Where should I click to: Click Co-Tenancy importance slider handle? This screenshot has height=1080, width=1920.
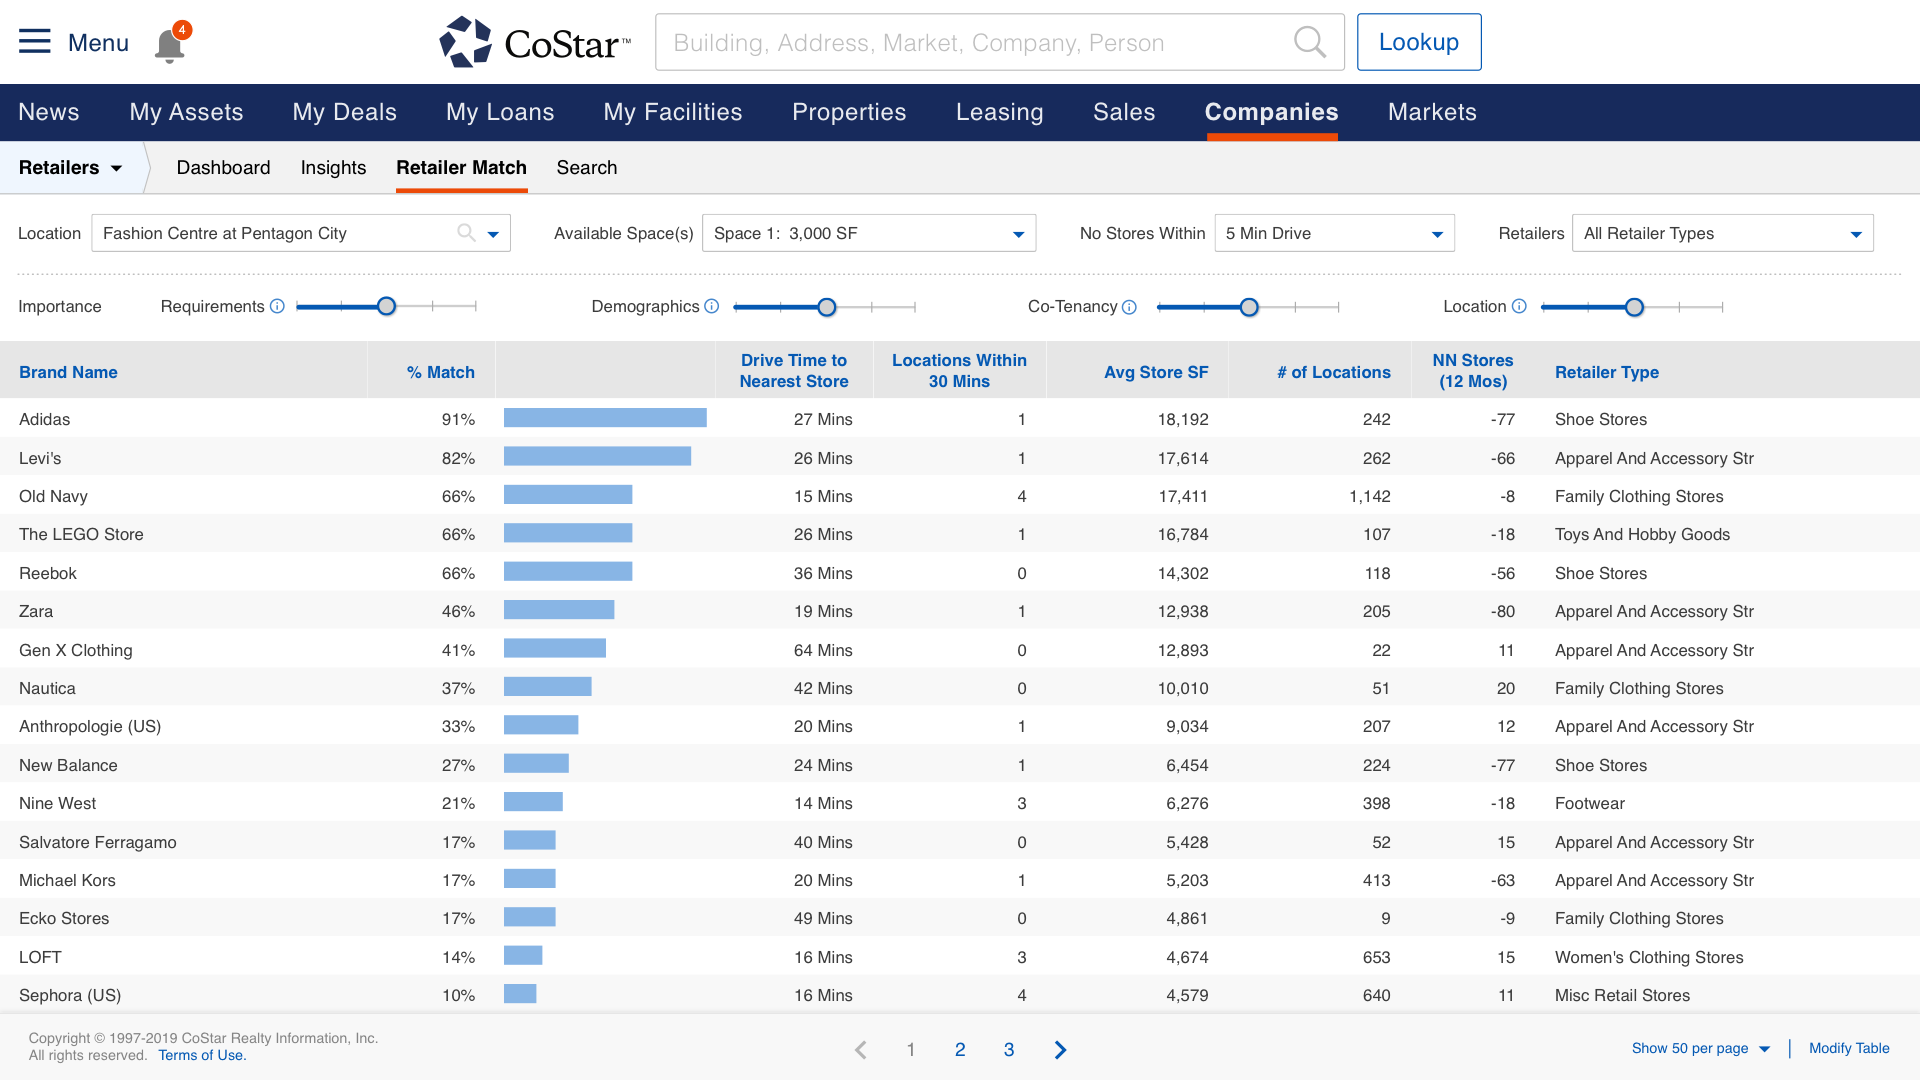click(1249, 307)
